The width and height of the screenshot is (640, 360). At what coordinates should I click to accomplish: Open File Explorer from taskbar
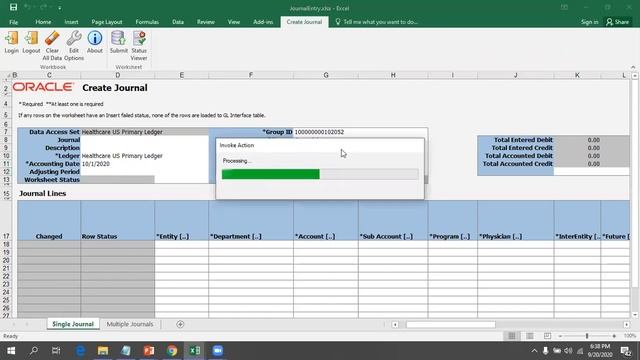[103, 351]
